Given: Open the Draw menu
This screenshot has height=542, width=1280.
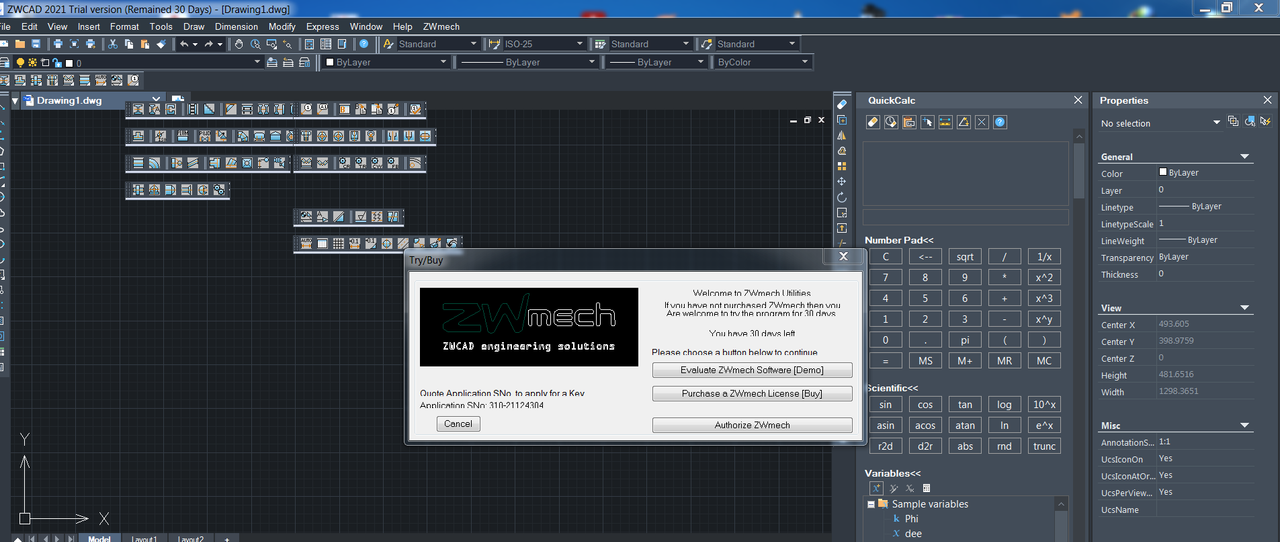Looking at the screenshot, I should tap(193, 27).
